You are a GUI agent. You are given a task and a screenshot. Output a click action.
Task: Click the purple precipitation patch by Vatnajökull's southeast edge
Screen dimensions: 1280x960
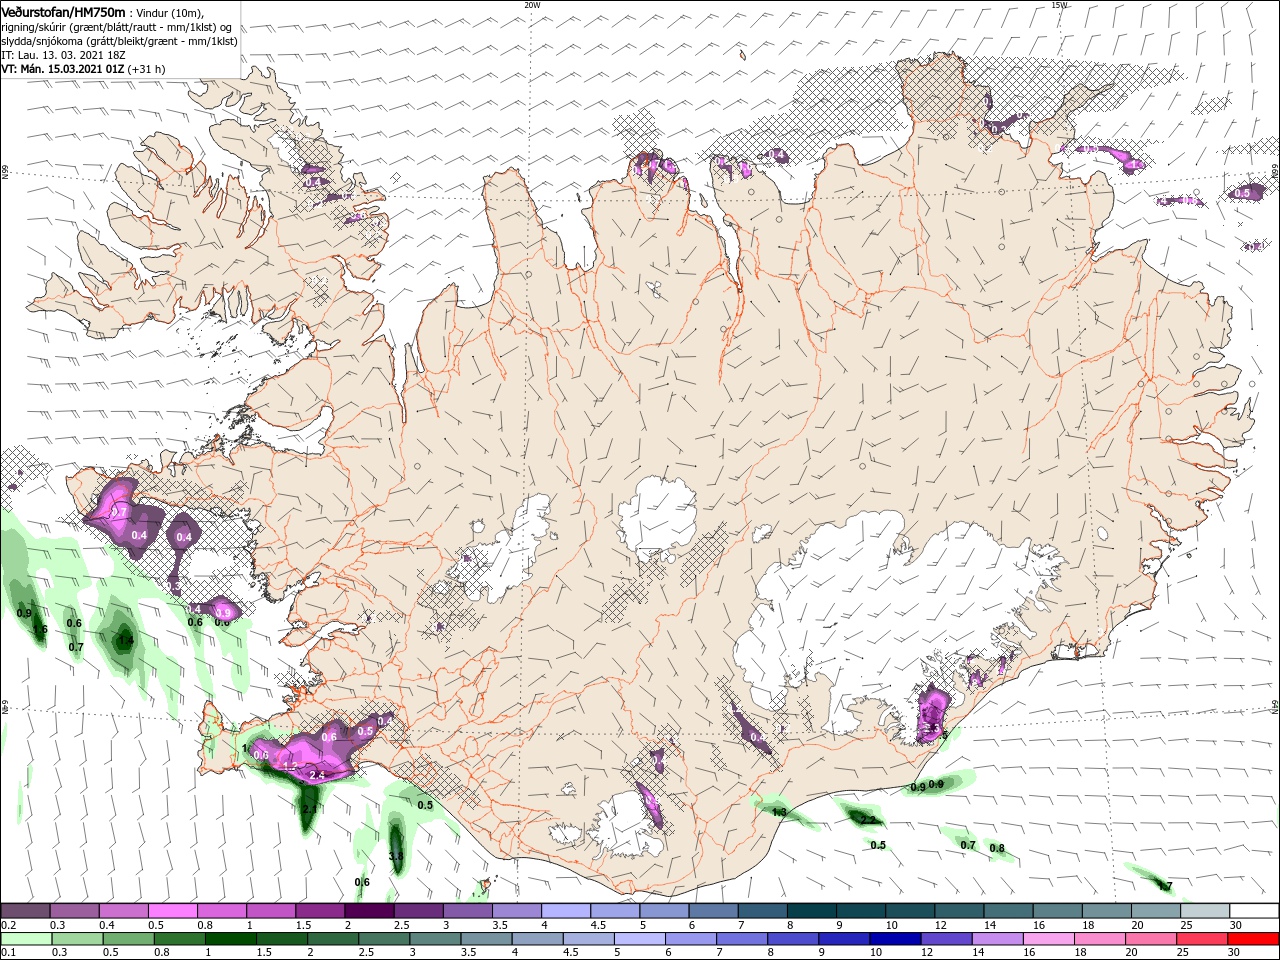pyautogui.click(x=935, y=715)
